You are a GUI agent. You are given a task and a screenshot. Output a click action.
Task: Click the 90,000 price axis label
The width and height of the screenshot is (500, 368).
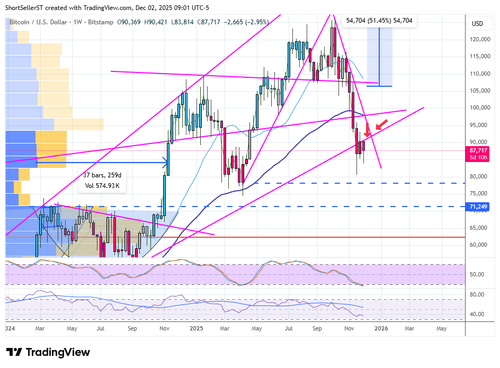coord(480,142)
